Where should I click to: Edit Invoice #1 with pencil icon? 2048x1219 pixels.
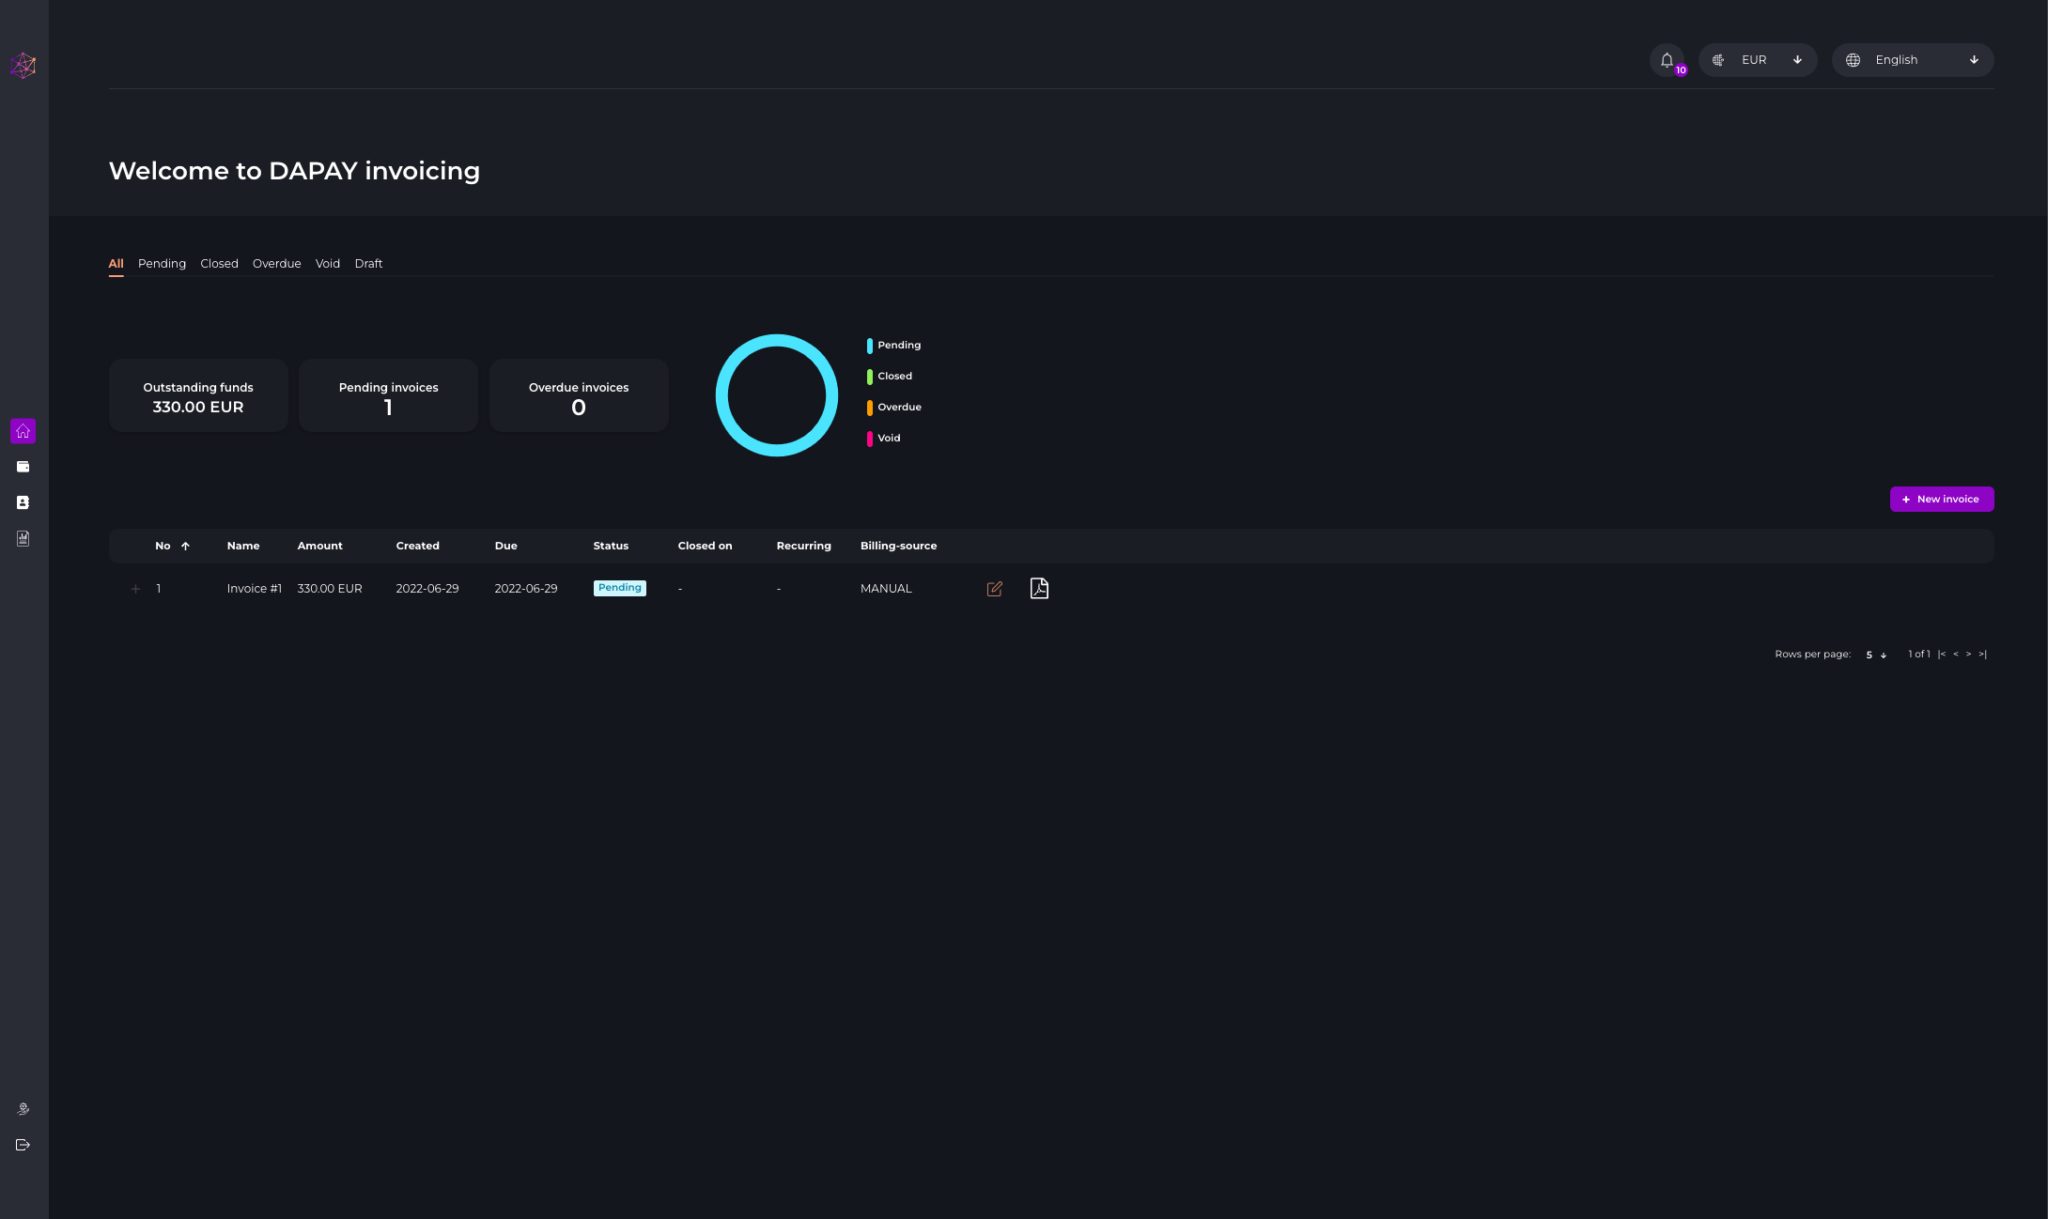pyautogui.click(x=994, y=589)
